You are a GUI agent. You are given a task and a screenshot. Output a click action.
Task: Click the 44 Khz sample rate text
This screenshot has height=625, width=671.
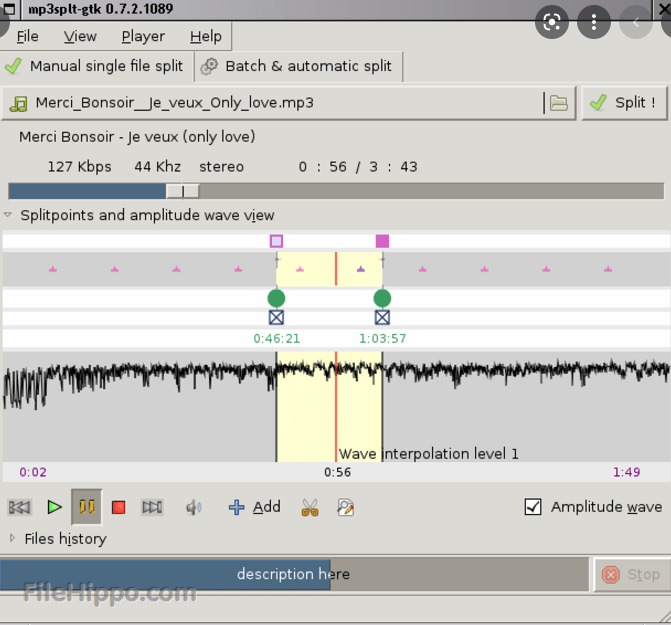[x=157, y=166]
